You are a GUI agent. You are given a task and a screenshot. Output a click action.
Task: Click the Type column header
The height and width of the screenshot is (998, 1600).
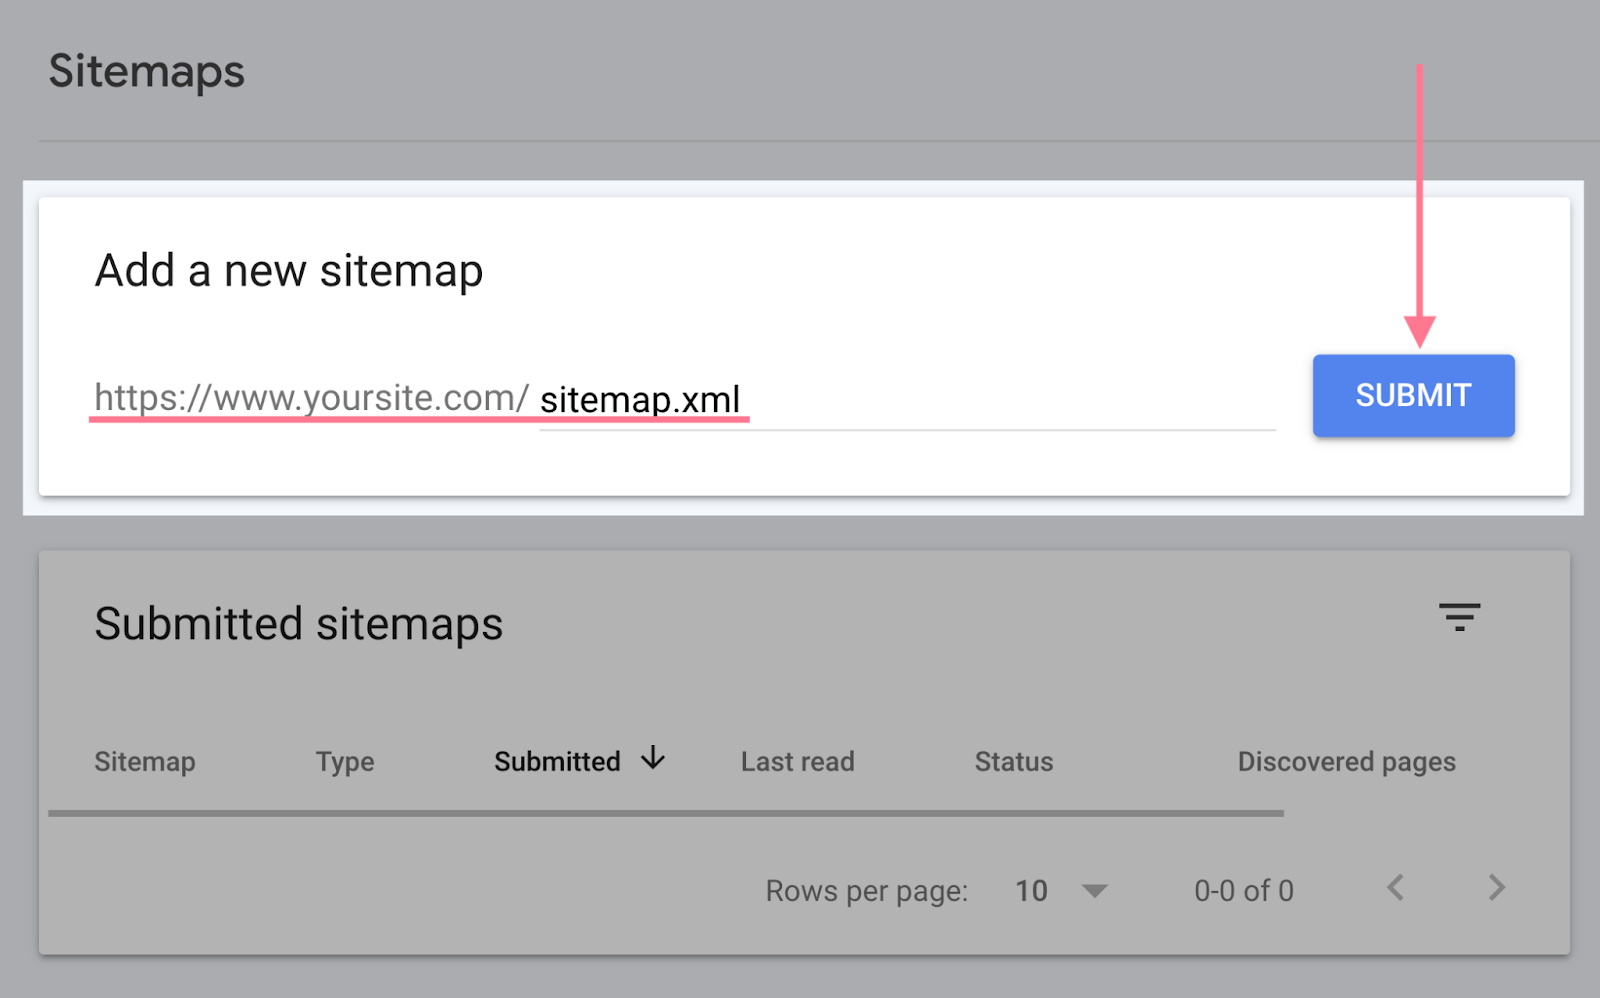pyautogui.click(x=344, y=761)
